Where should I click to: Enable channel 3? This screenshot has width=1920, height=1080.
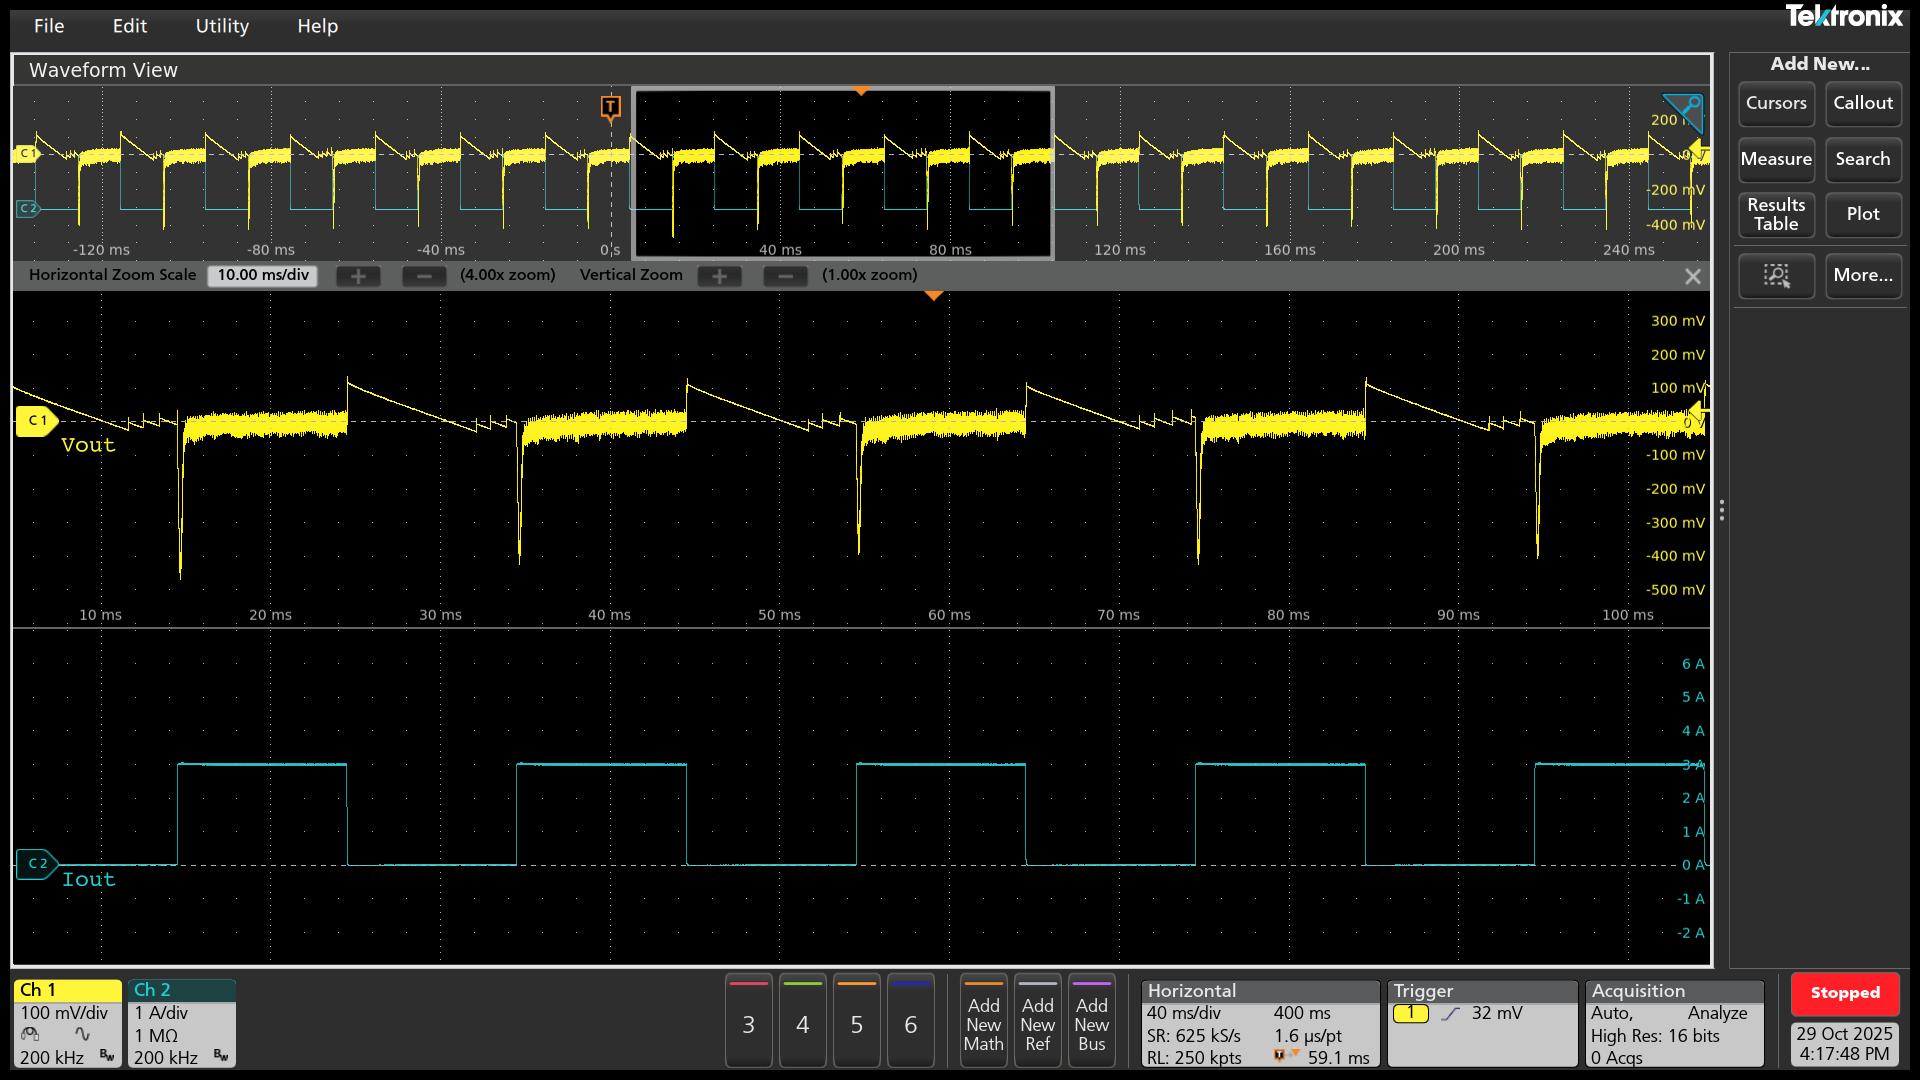[748, 1022]
